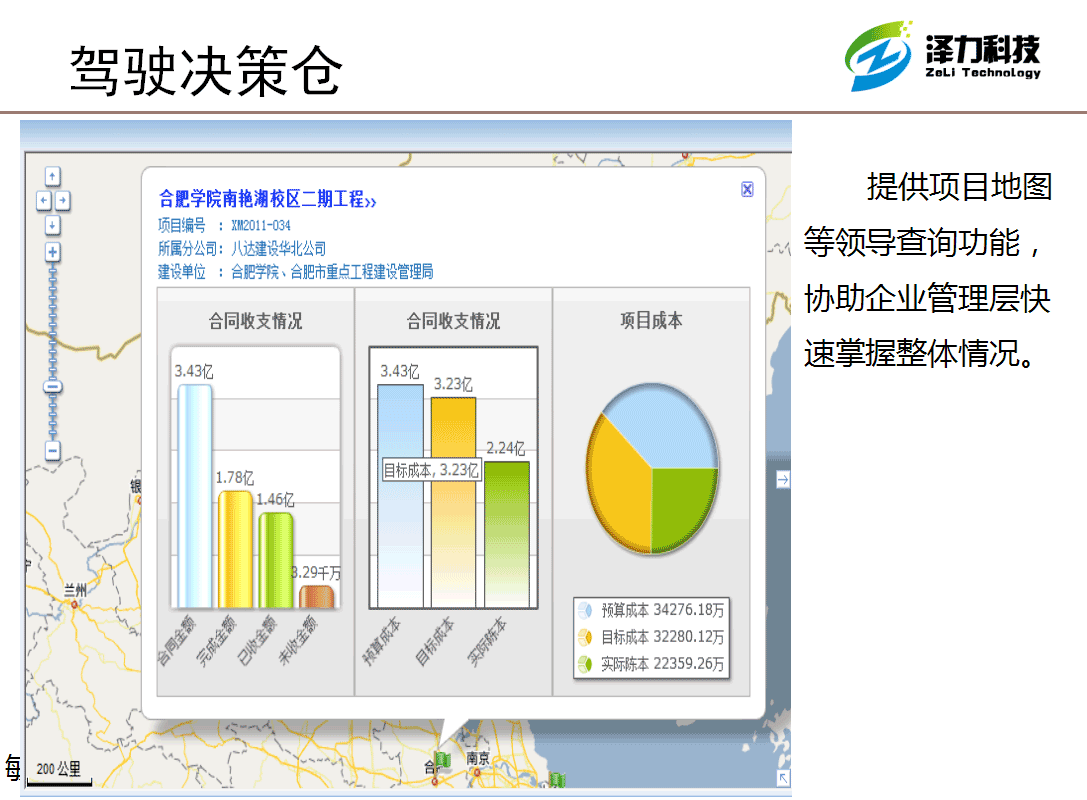This screenshot has width=1087, height=800.
Task: Click the 泽力科技 company logo
Action: [x=943, y=57]
